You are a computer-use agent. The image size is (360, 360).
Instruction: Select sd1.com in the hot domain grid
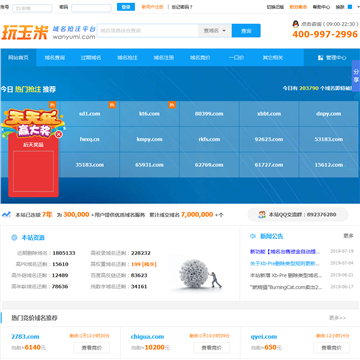pos(90,114)
